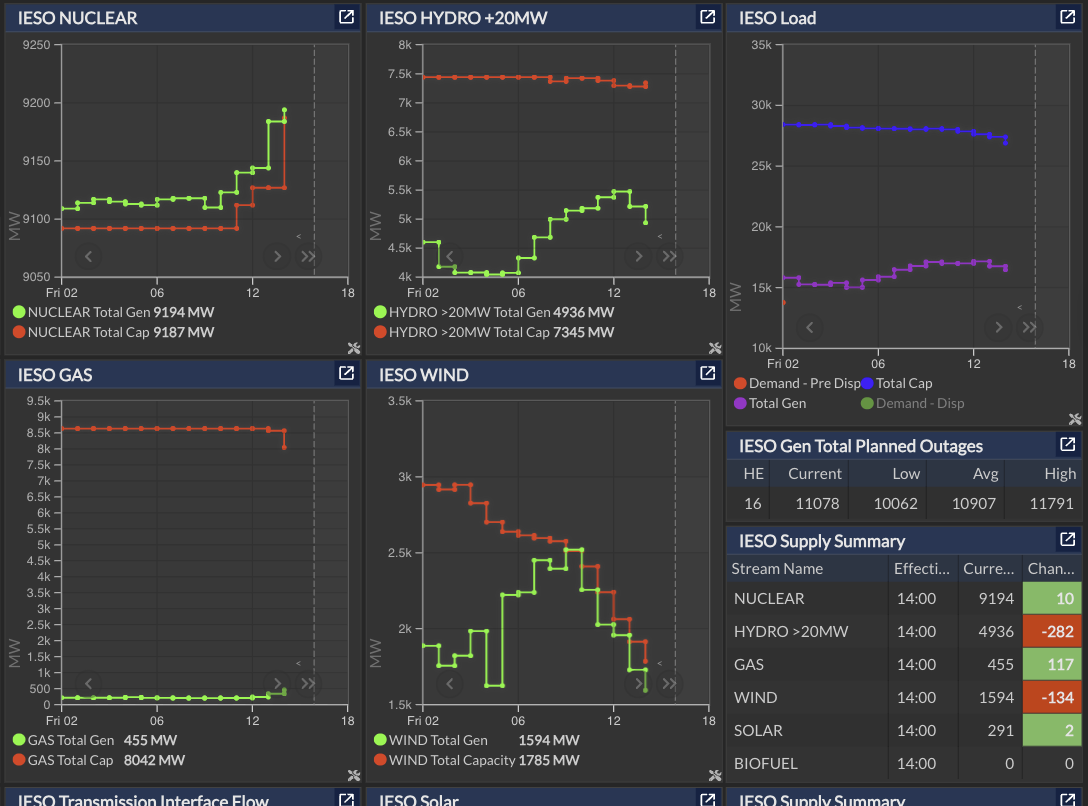Step NUCLEAR chart back in time

coord(88,257)
